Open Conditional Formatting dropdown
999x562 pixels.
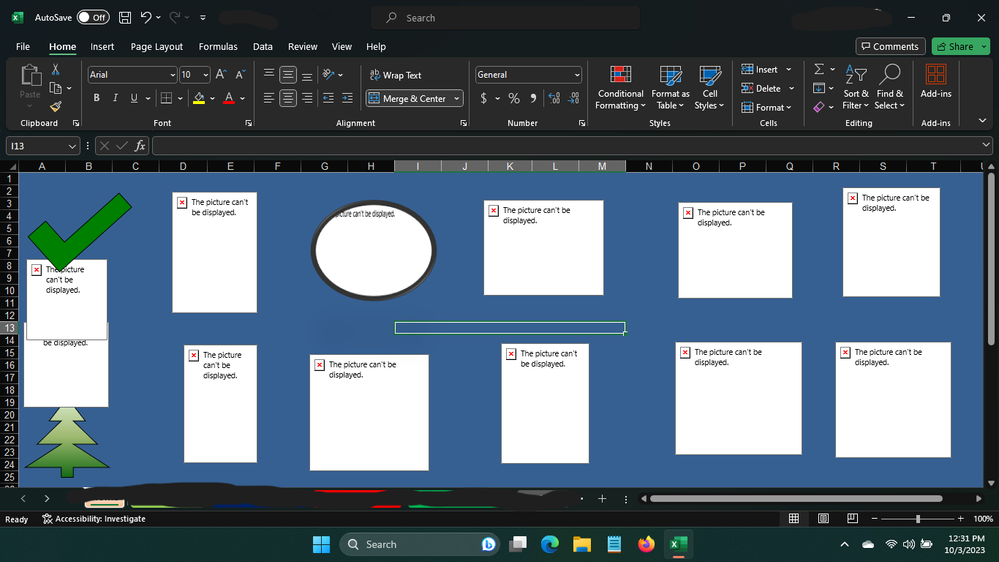point(620,87)
